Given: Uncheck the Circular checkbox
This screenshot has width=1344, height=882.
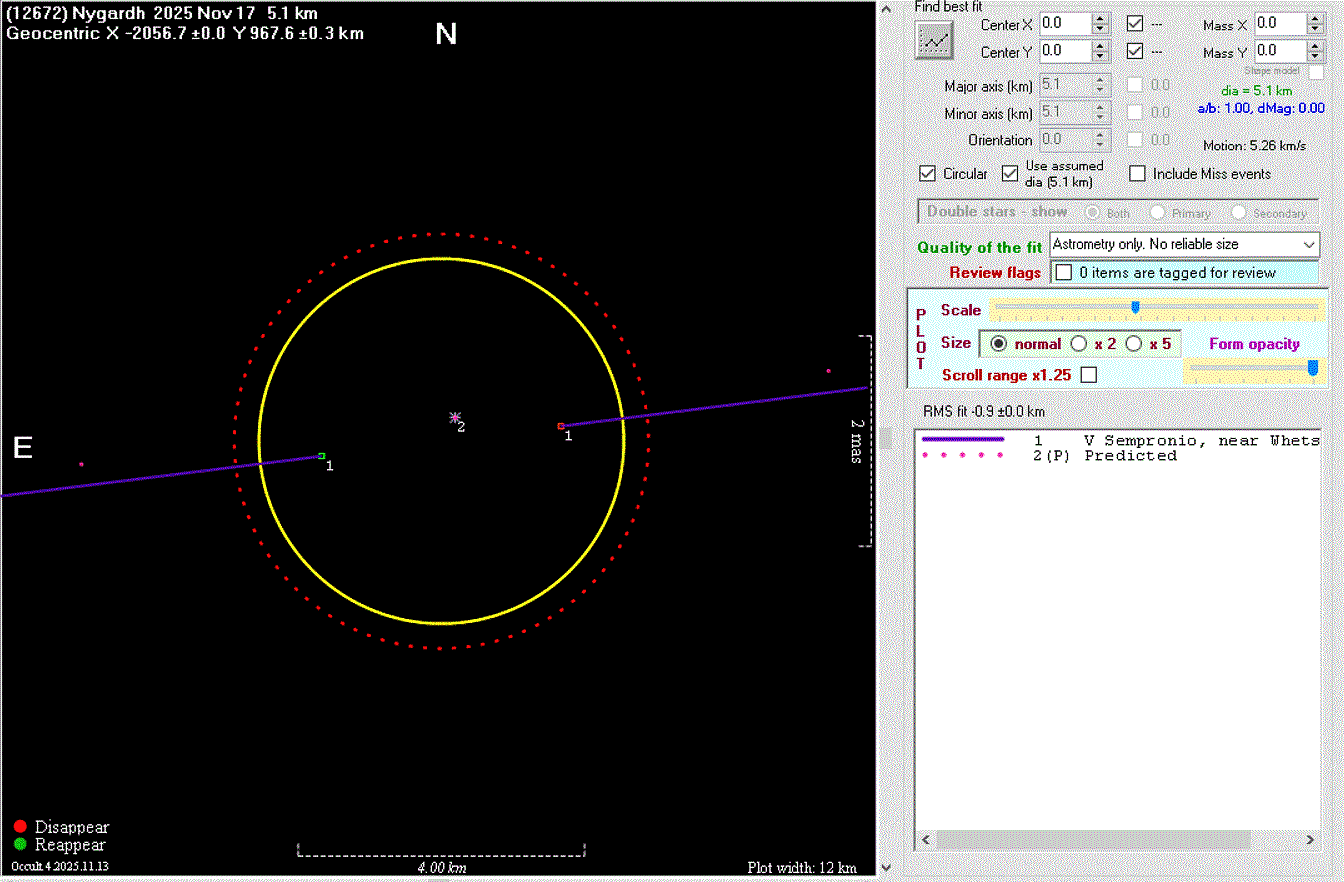Looking at the screenshot, I should [928, 174].
